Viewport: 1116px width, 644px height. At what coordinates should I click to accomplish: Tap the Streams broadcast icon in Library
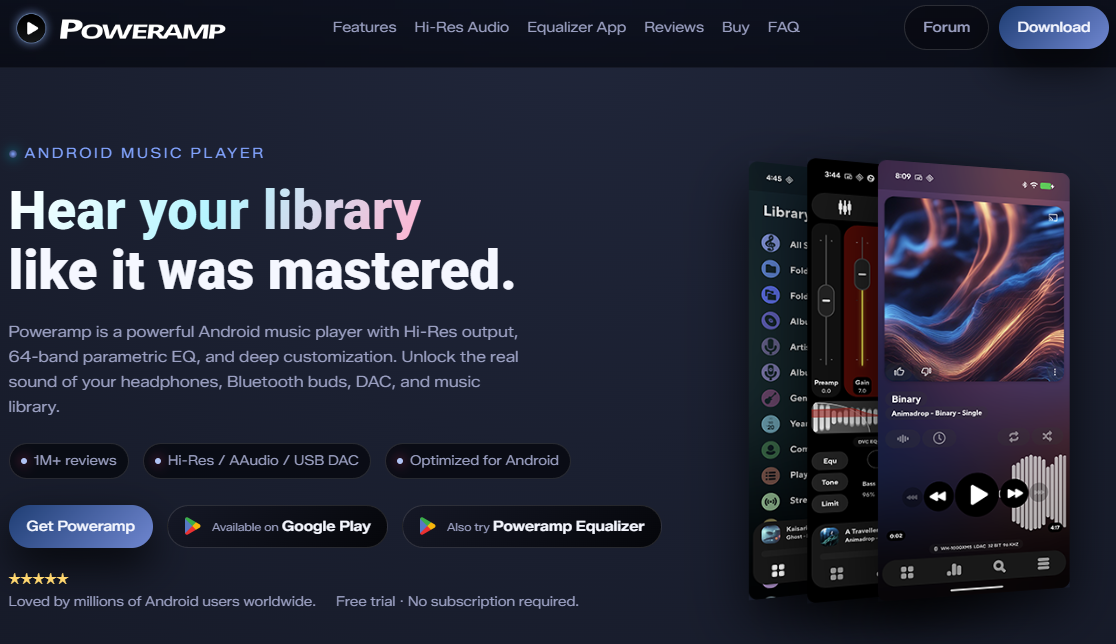[x=770, y=502]
